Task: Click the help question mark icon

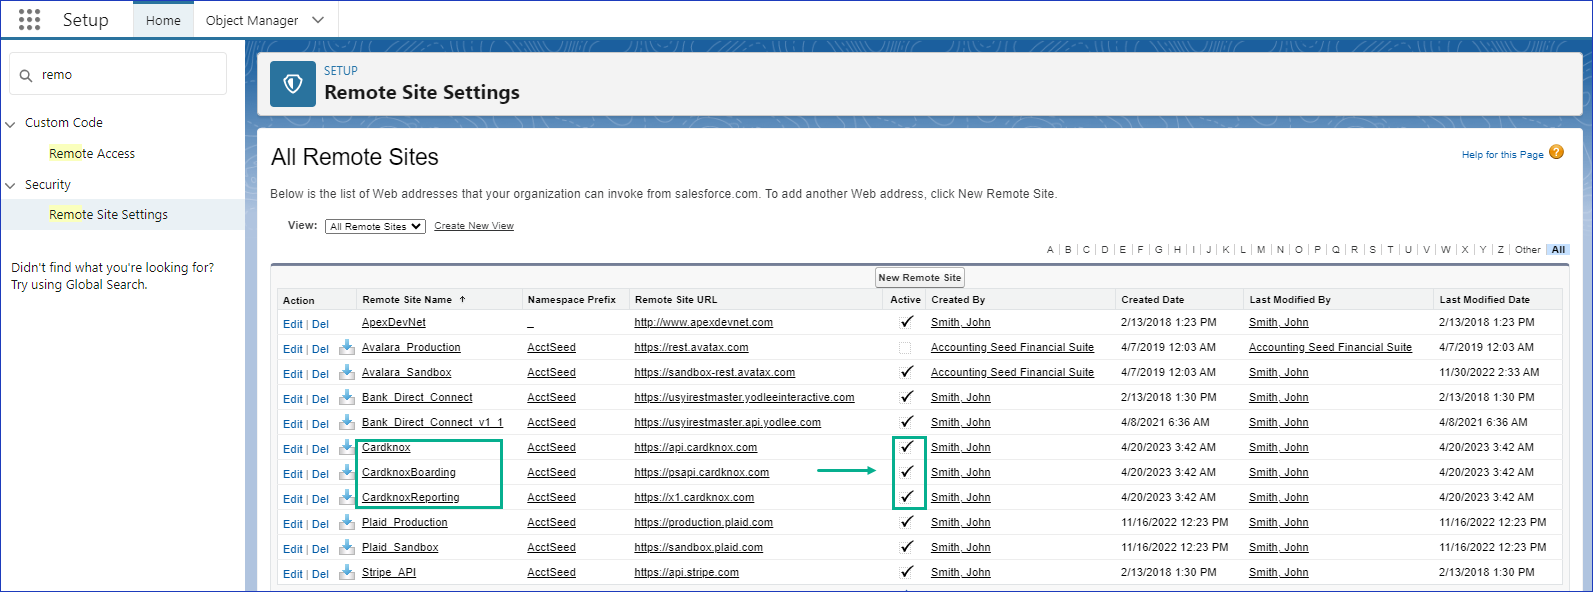Action: click(x=1556, y=153)
